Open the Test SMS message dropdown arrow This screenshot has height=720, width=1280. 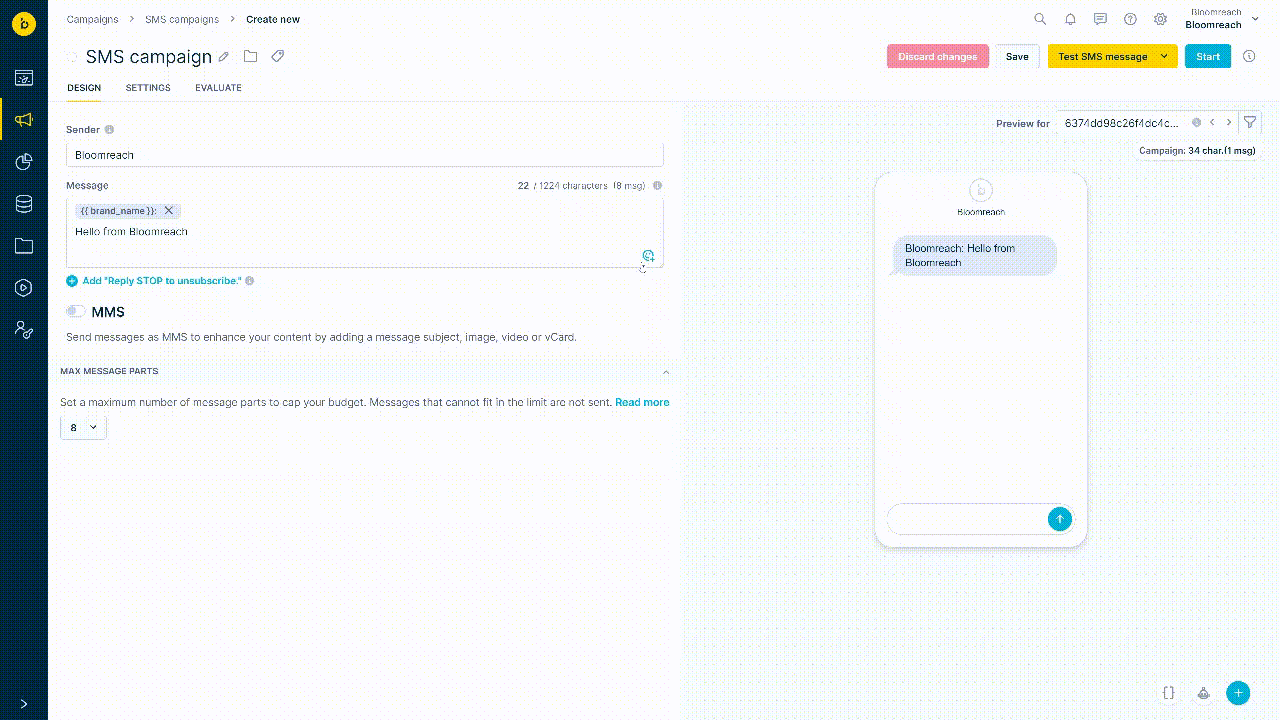(x=1165, y=56)
